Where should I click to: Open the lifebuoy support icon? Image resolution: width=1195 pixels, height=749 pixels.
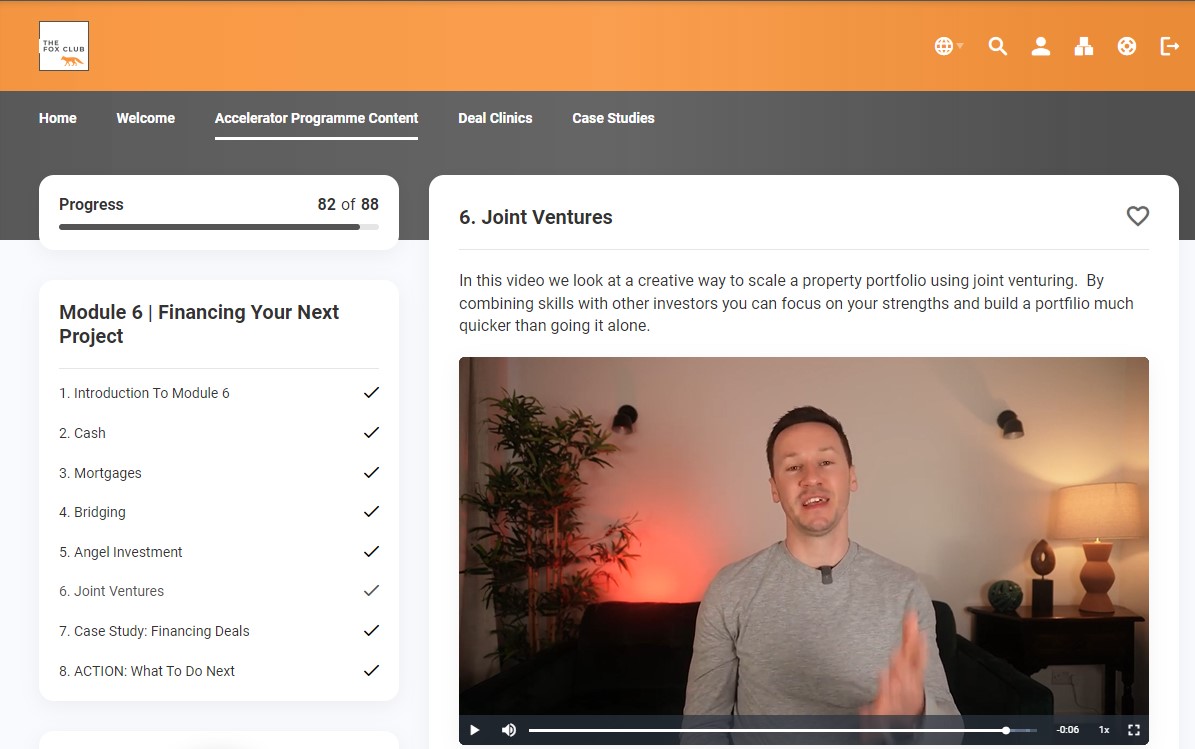(x=1127, y=46)
